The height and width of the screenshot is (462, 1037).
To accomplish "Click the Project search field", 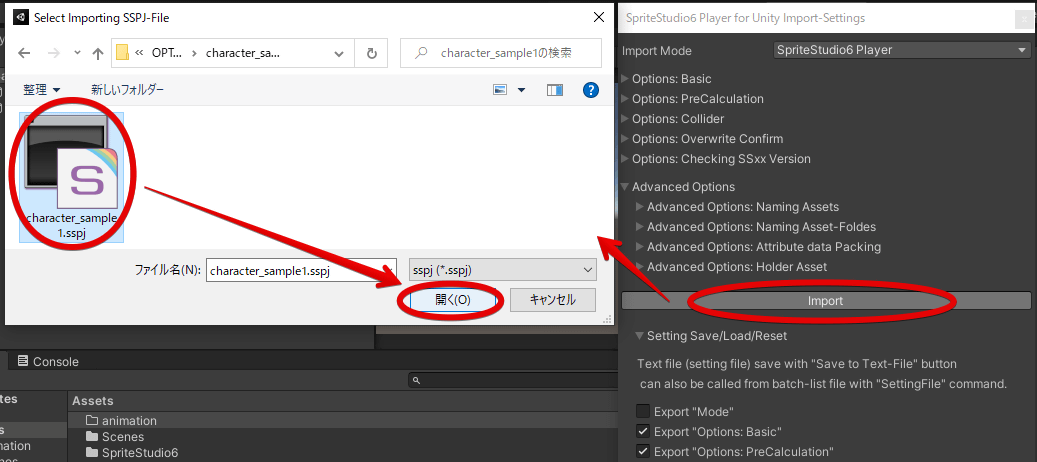I will 511,380.
